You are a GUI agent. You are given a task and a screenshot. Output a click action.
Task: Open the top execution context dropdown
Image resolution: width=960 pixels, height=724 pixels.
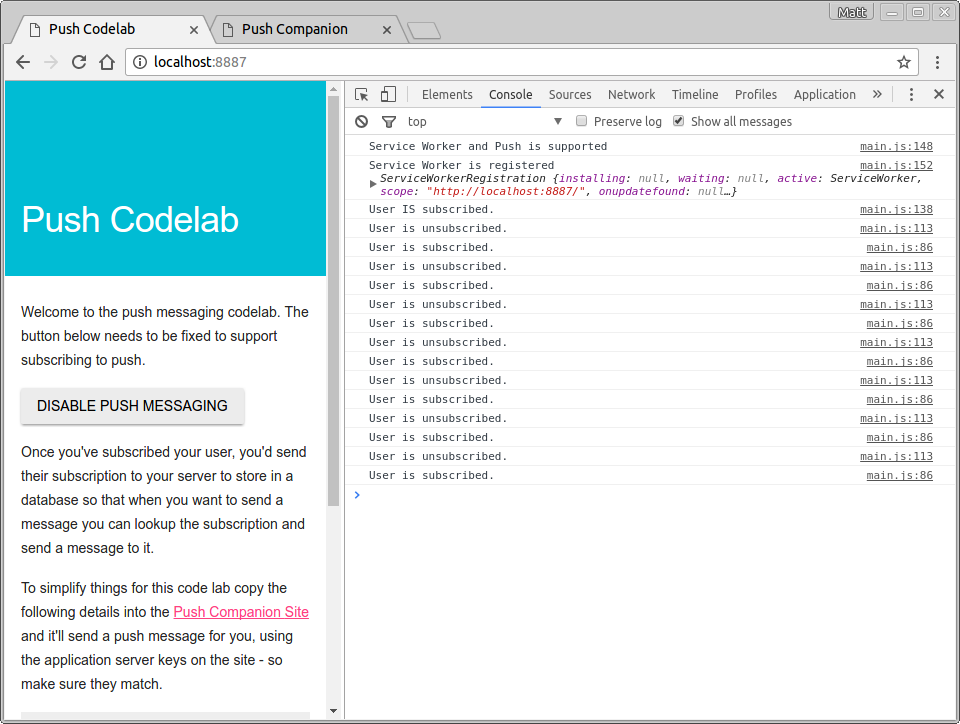point(485,121)
